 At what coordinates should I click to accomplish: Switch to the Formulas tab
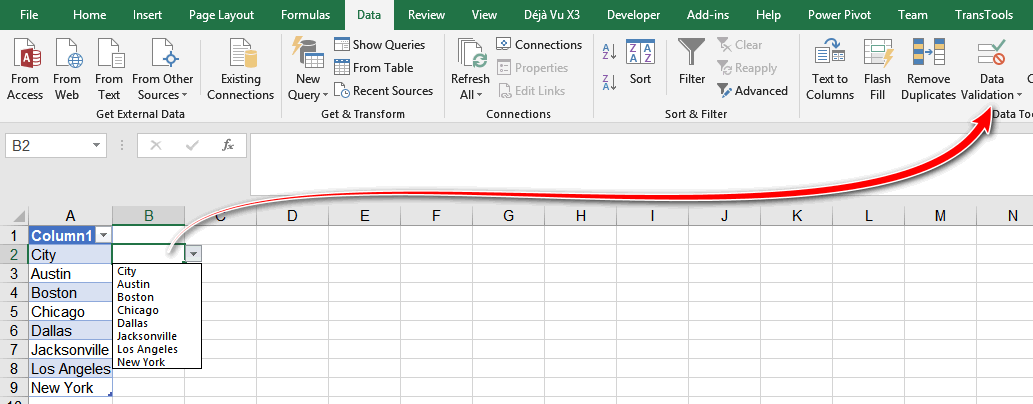coord(305,15)
